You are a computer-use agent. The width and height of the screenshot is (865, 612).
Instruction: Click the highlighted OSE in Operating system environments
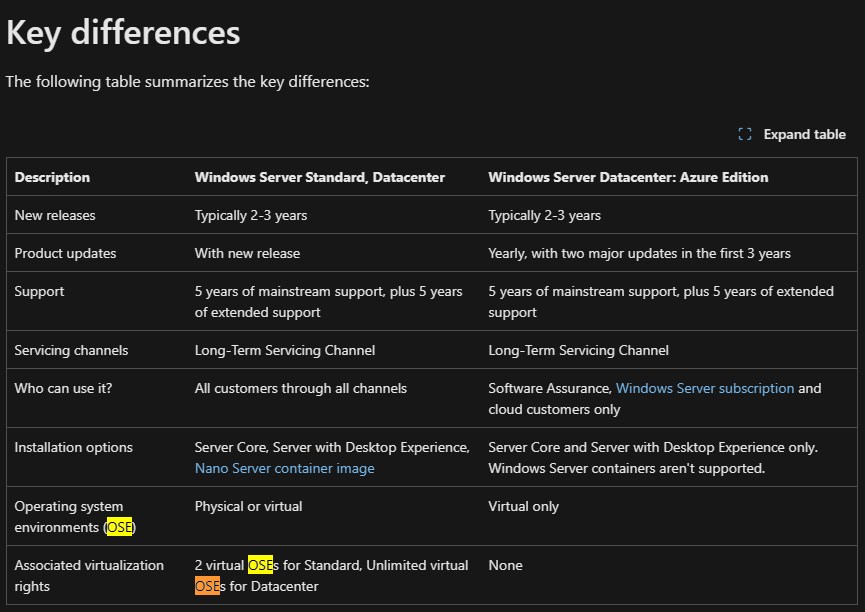click(119, 527)
